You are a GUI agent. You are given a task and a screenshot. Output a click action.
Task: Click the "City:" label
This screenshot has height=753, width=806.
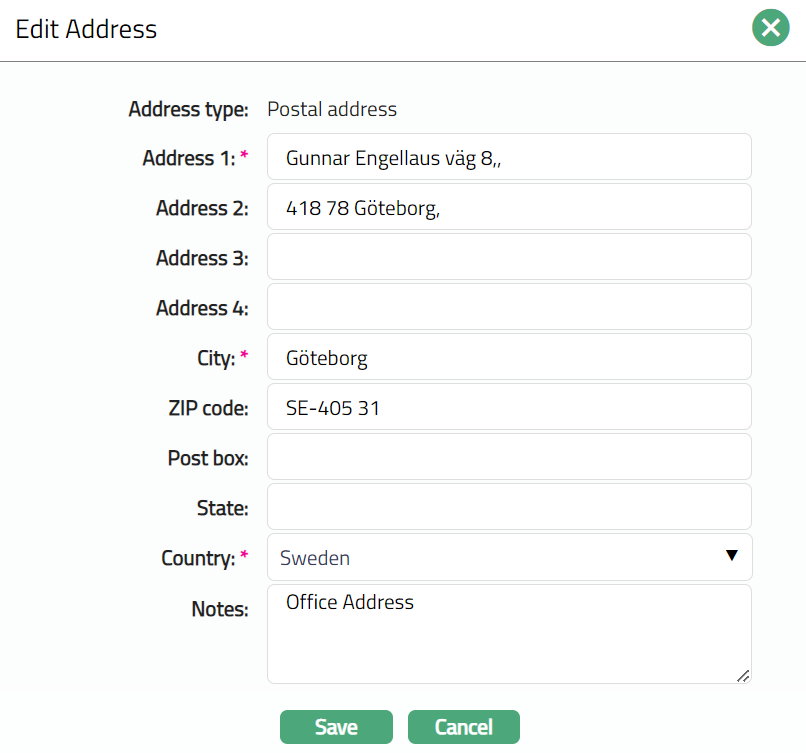211,358
